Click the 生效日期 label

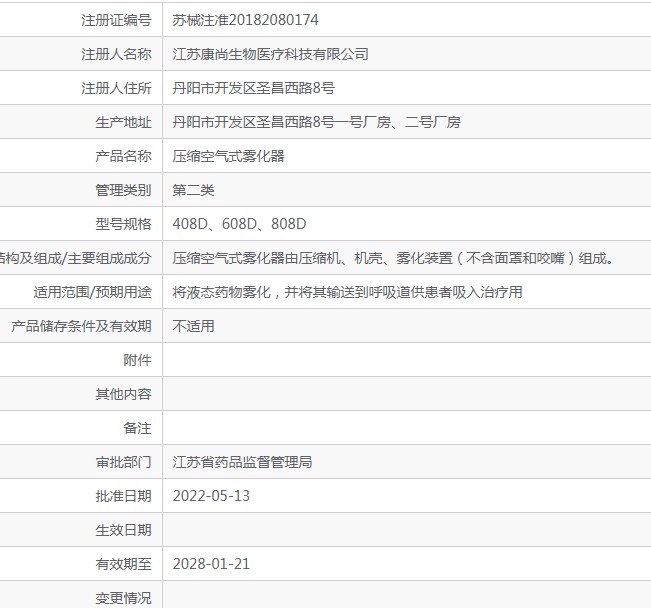[x=123, y=530]
